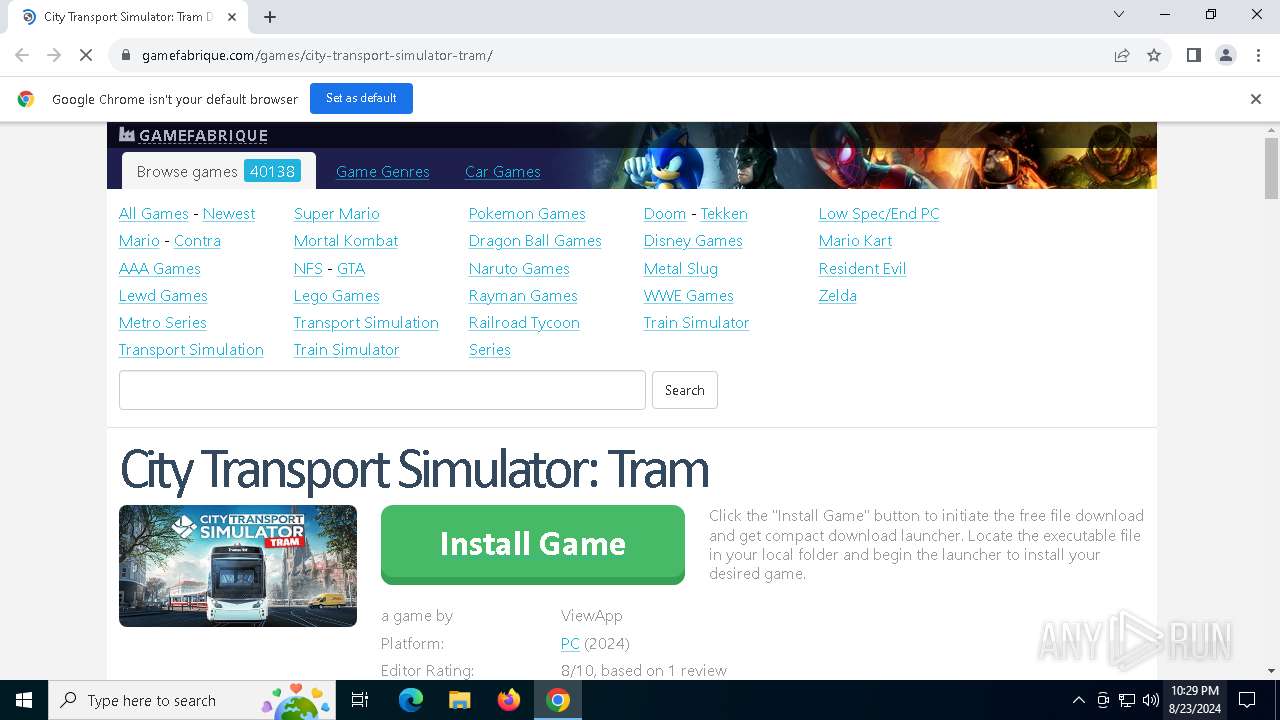Open the Disney Games link

point(693,241)
